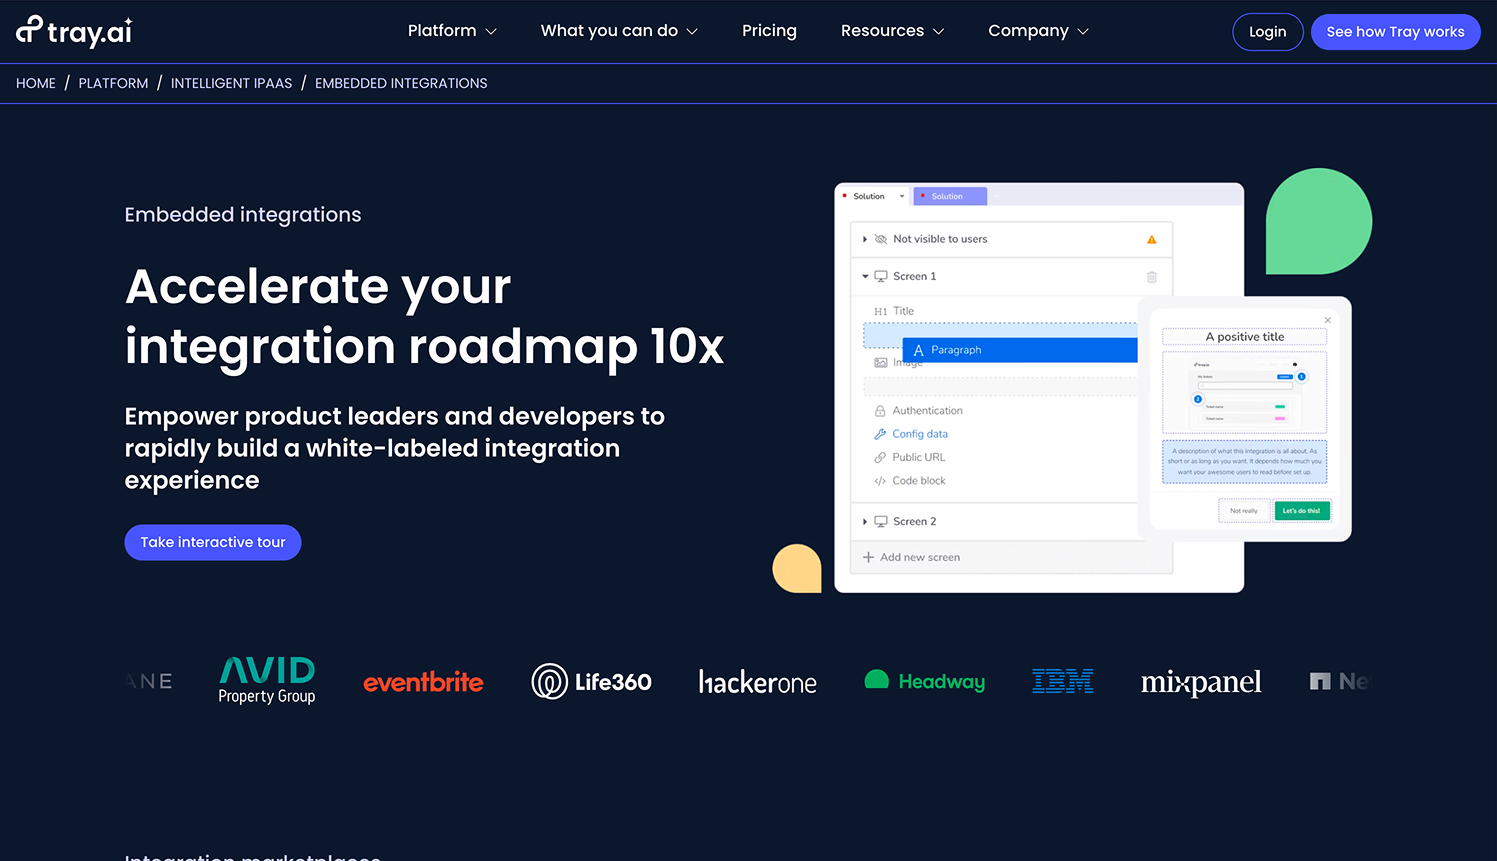Select the H1 Title element
This screenshot has width=1497, height=861.
[x=894, y=311]
